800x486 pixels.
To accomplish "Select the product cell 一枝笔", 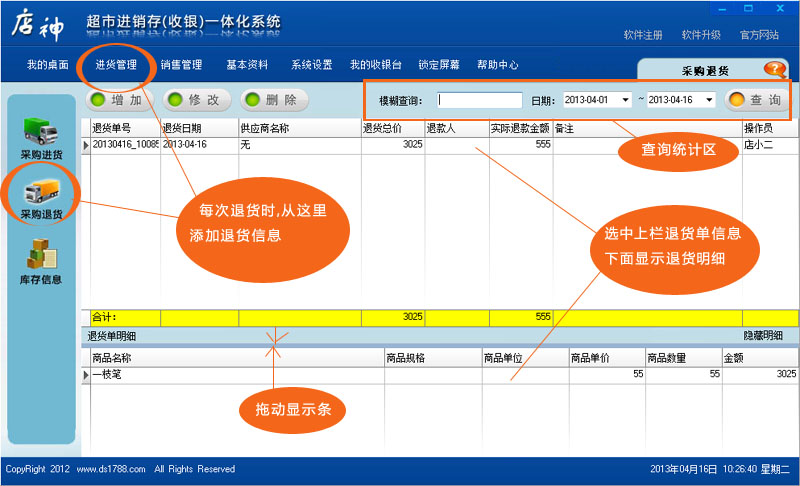I will point(237,374).
